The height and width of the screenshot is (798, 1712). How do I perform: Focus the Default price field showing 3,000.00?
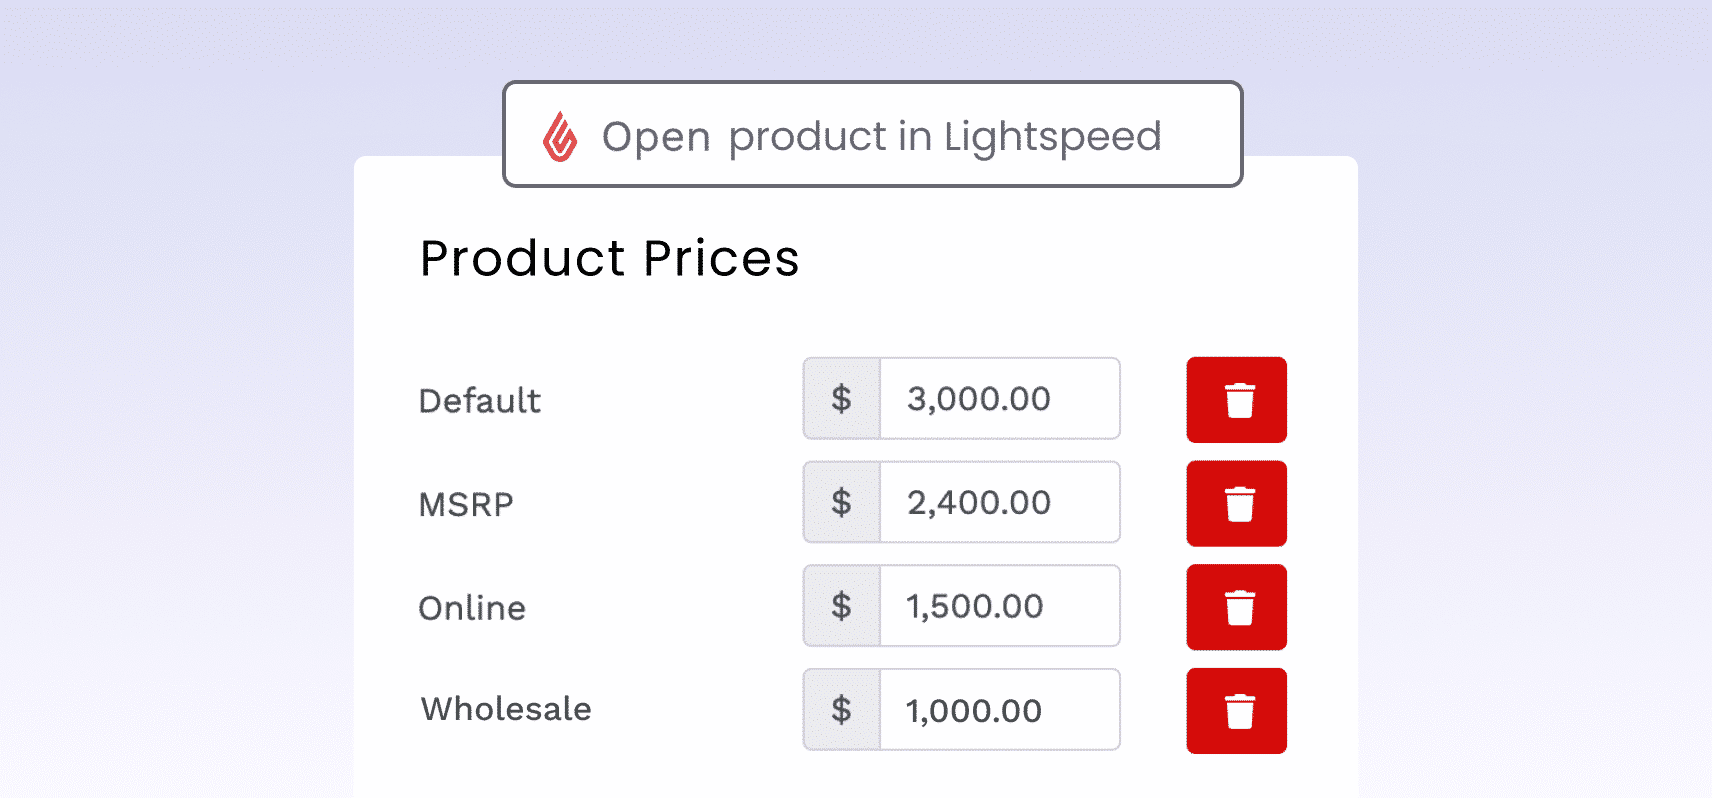(x=1000, y=399)
